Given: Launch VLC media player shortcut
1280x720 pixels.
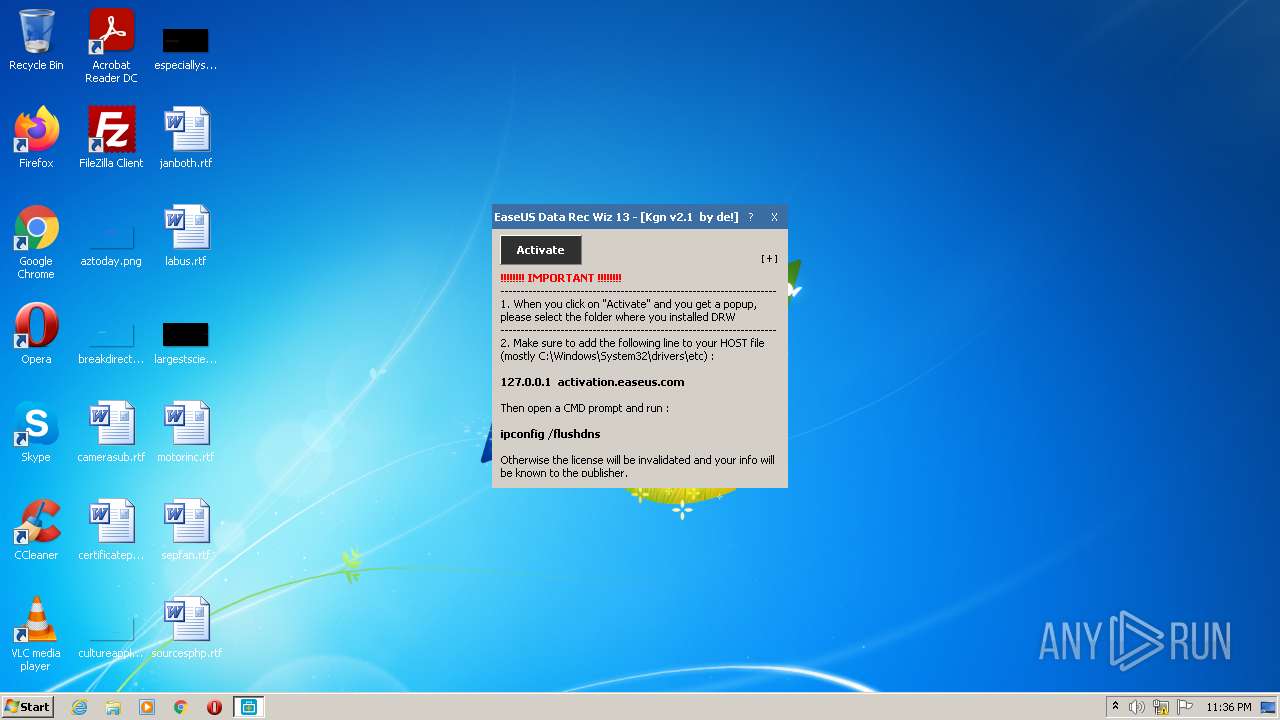Looking at the screenshot, I should [x=36, y=634].
